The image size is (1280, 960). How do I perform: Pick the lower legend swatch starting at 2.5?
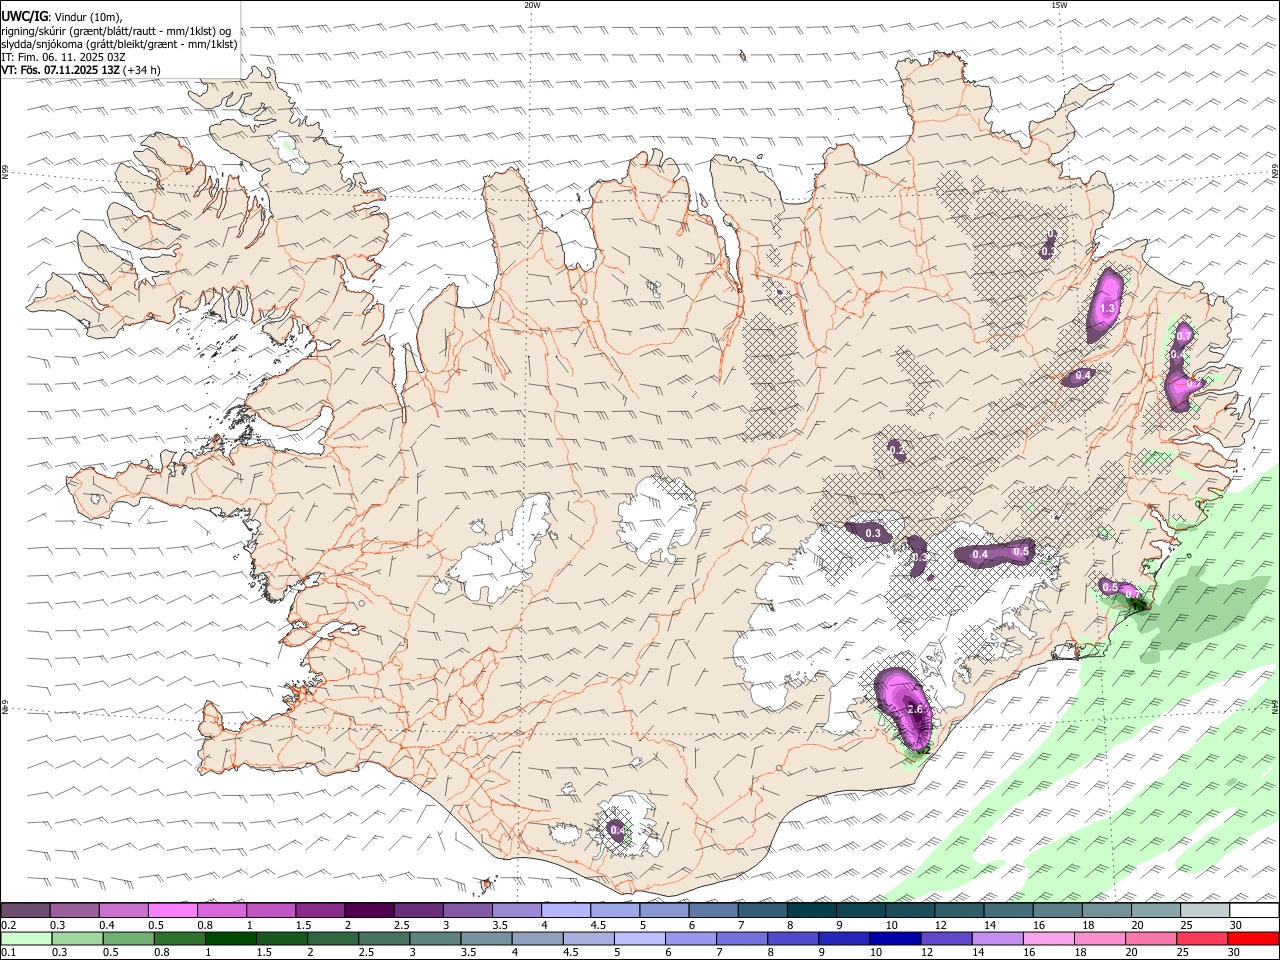point(384,938)
